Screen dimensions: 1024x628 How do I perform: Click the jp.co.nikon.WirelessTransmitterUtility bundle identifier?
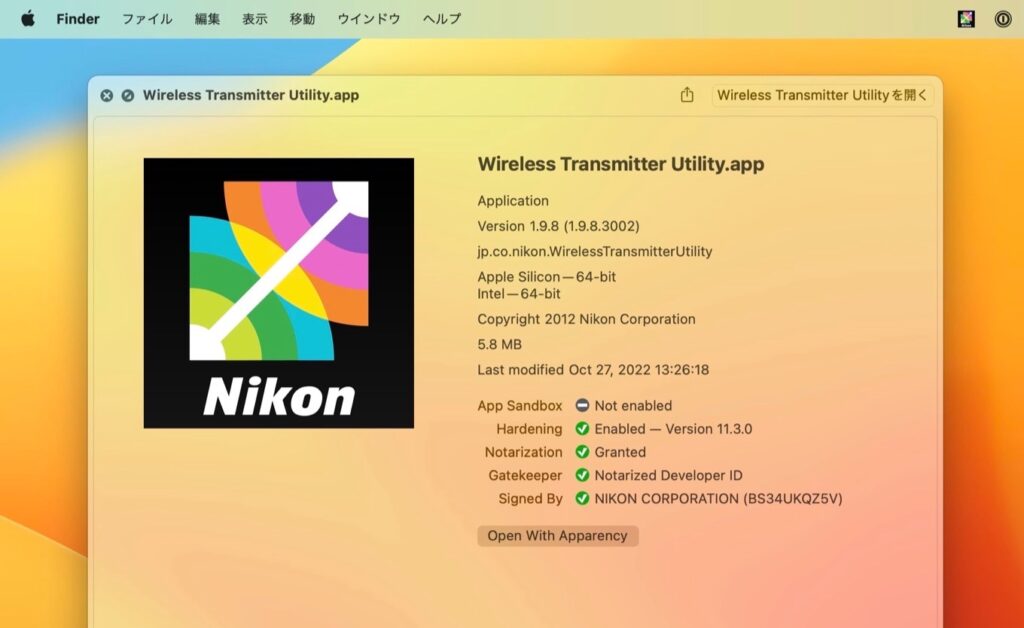[595, 251]
